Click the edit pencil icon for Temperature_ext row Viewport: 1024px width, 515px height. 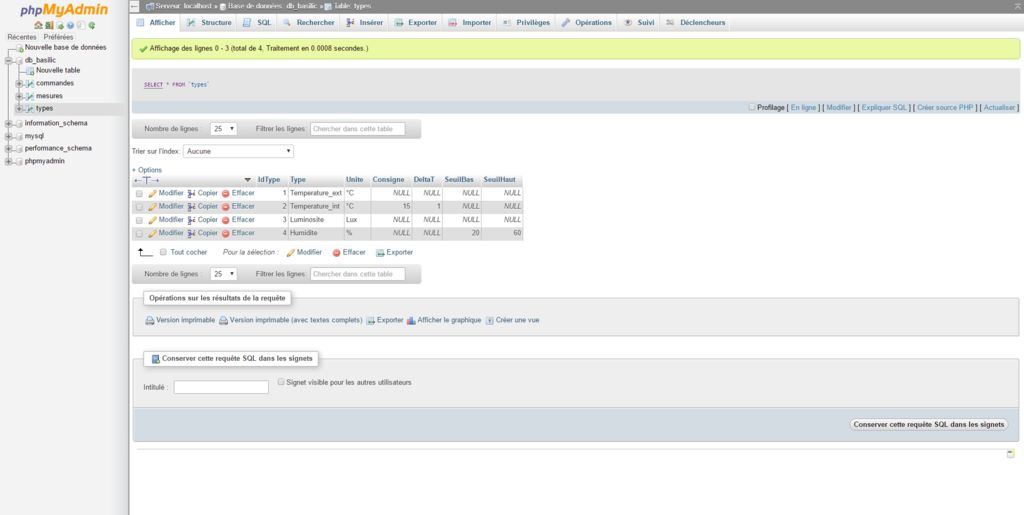153,193
